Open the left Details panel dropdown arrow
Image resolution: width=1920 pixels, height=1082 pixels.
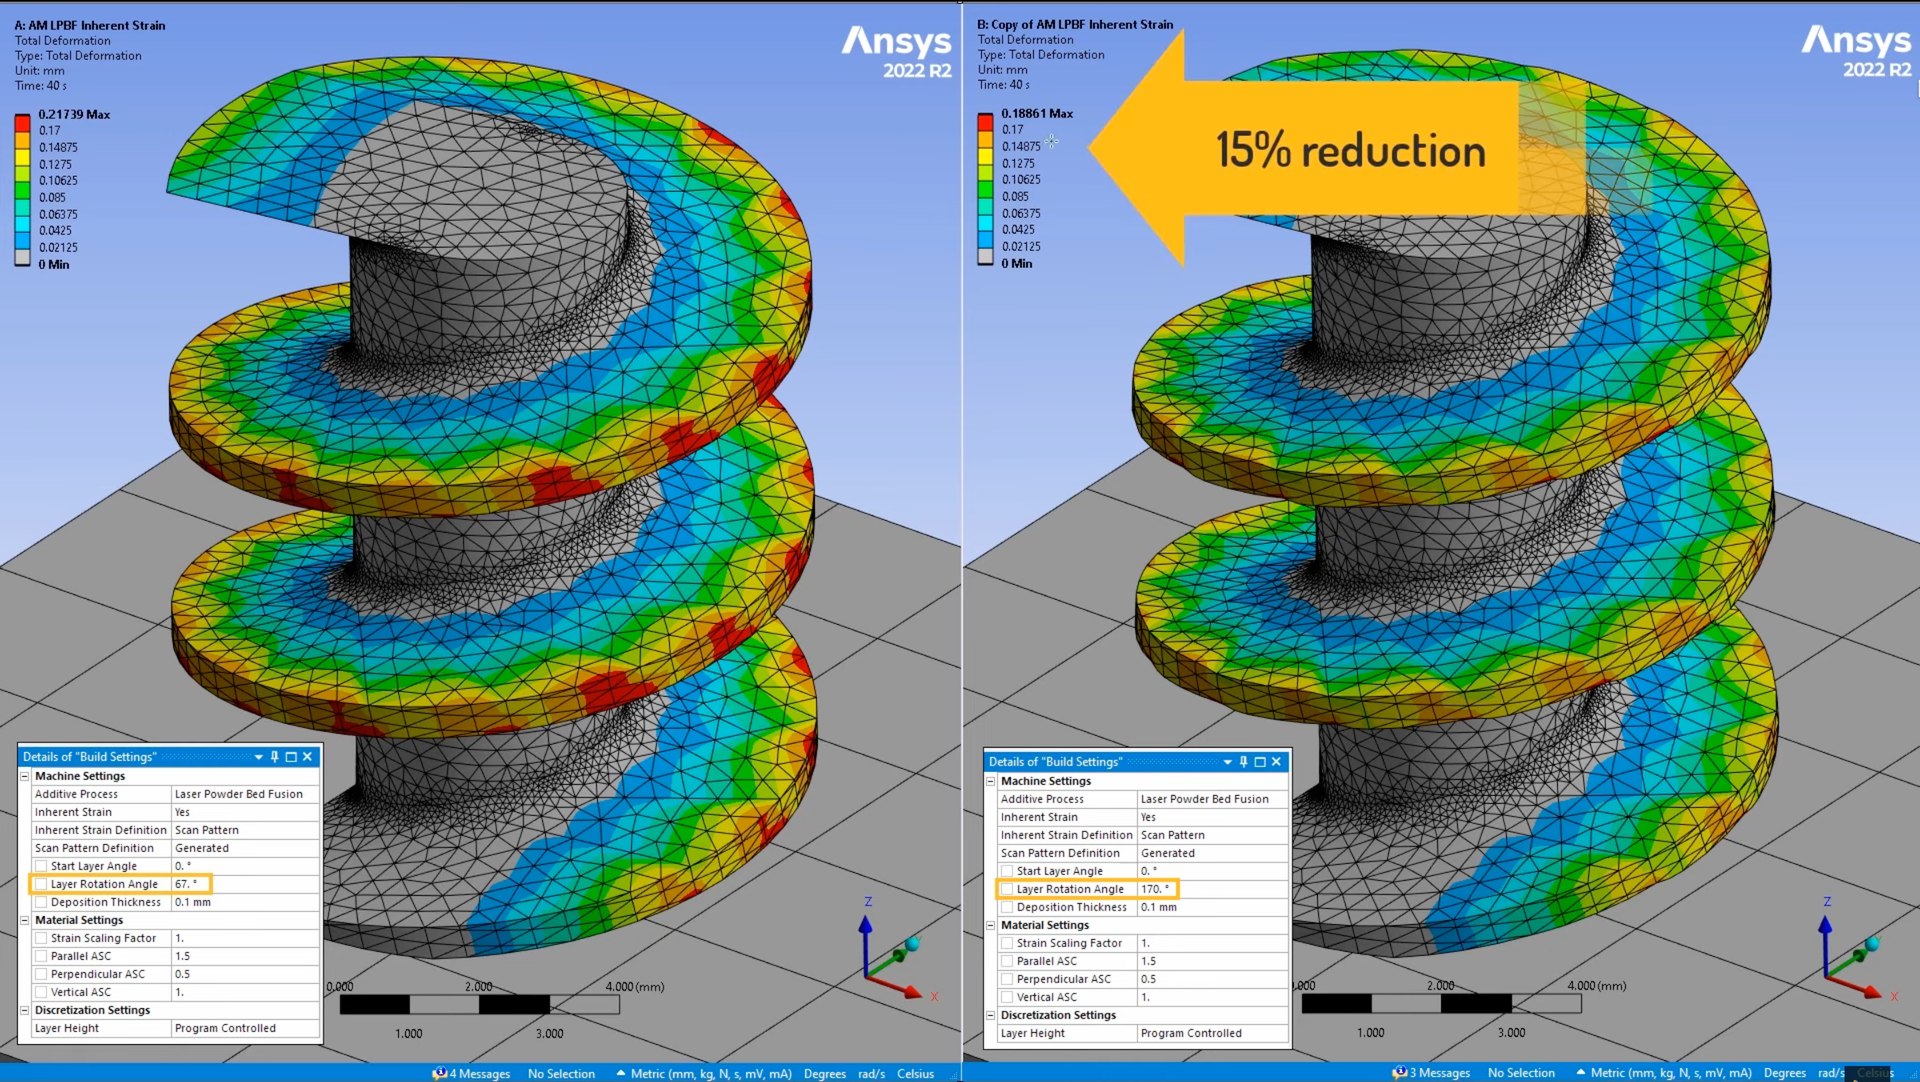tap(258, 757)
